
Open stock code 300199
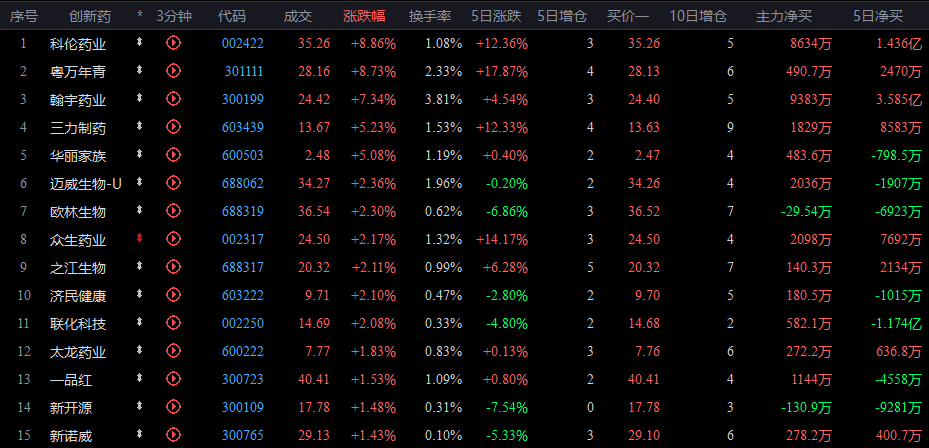(x=243, y=99)
